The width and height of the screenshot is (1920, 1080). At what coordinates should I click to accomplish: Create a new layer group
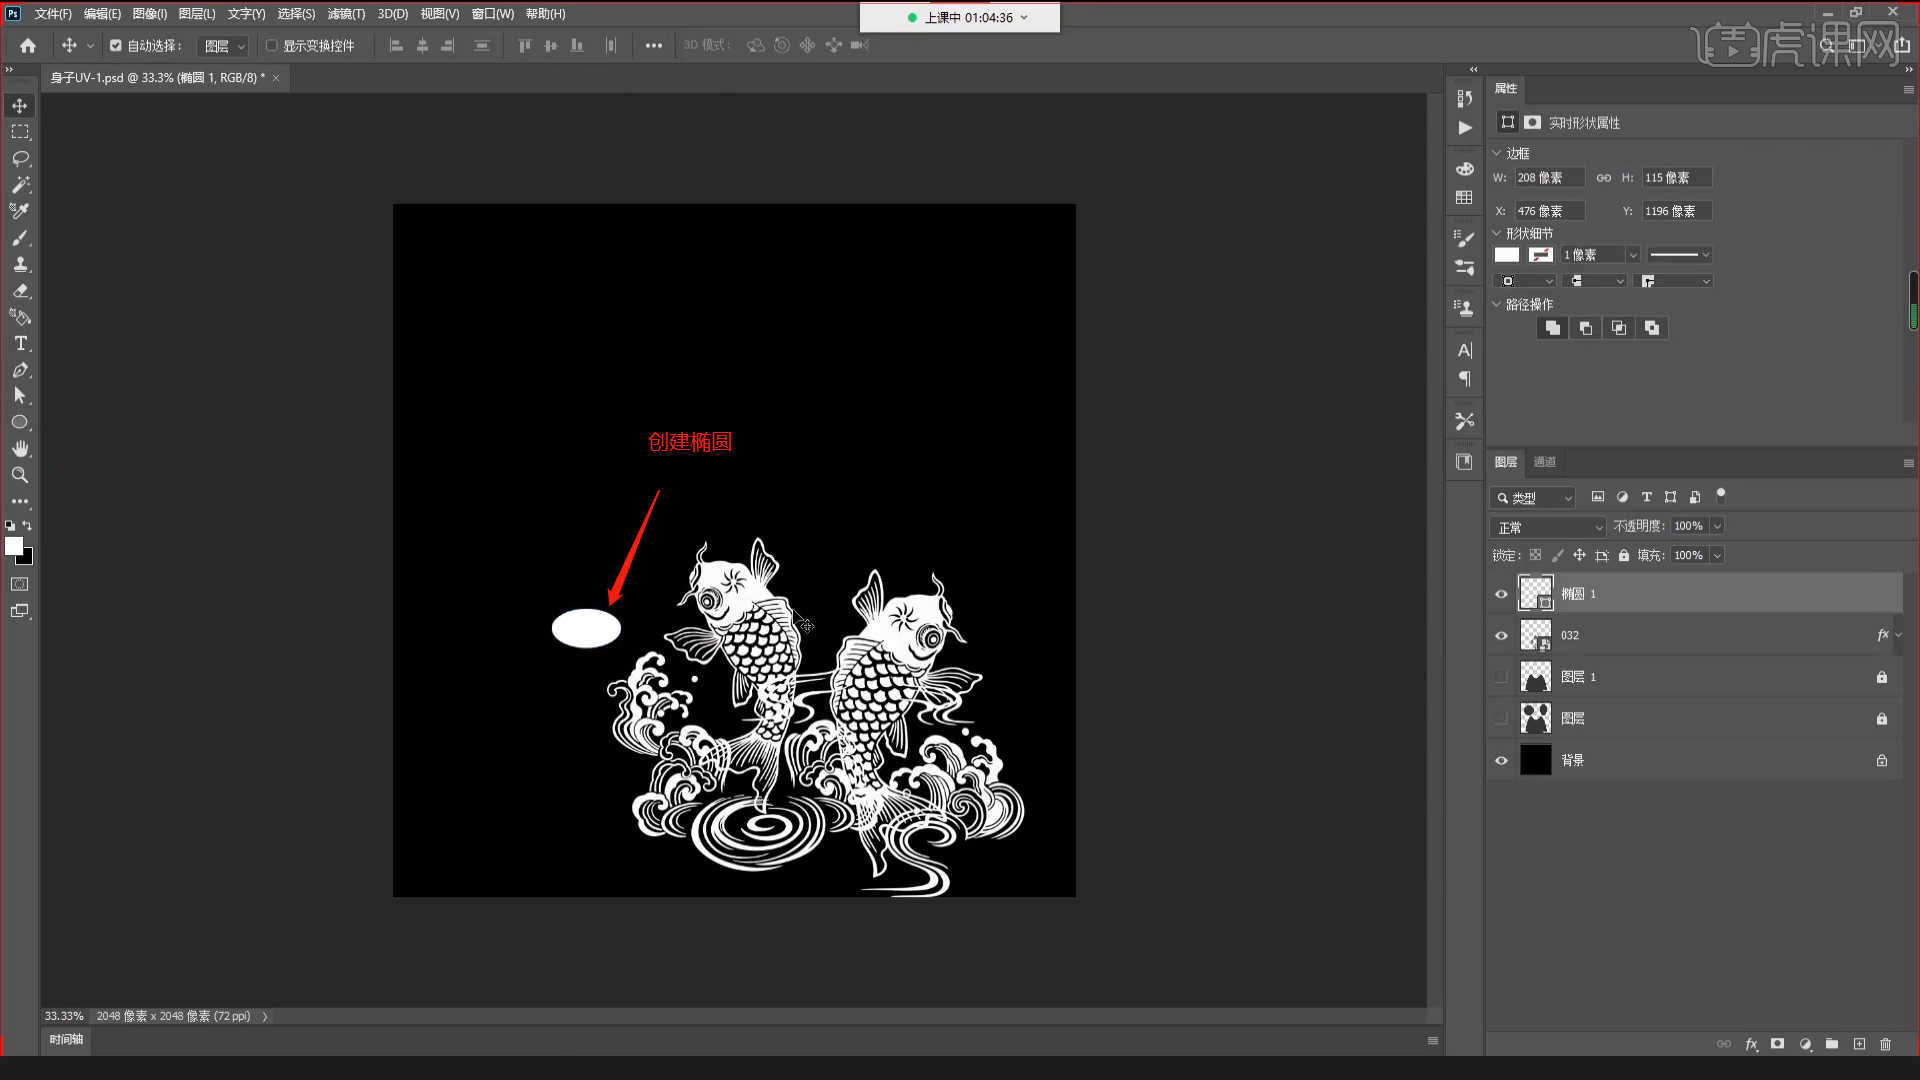coord(1832,1044)
